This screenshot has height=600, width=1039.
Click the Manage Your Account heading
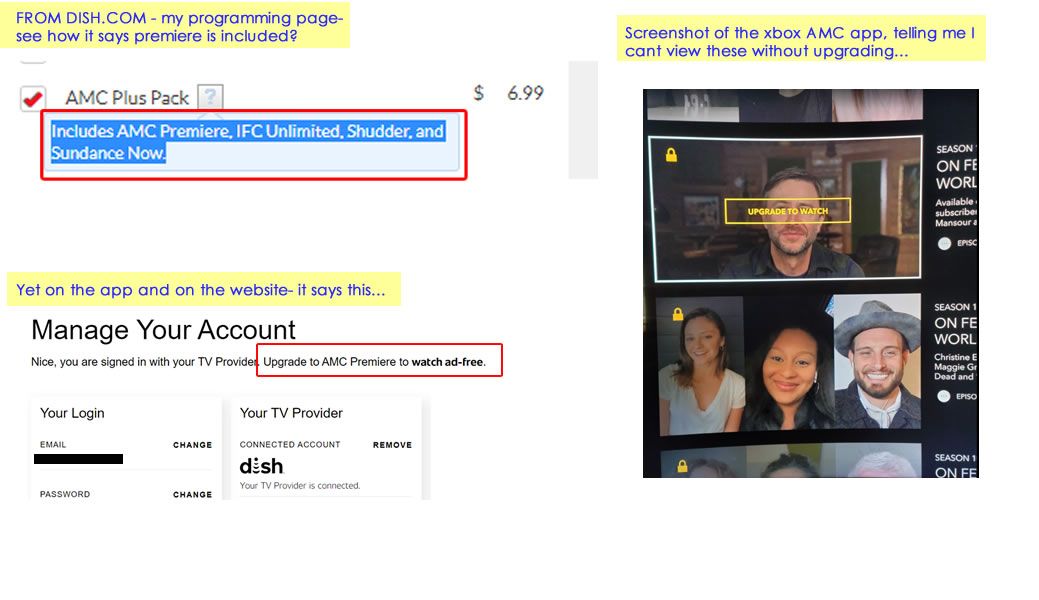click(x=163, y=330)
